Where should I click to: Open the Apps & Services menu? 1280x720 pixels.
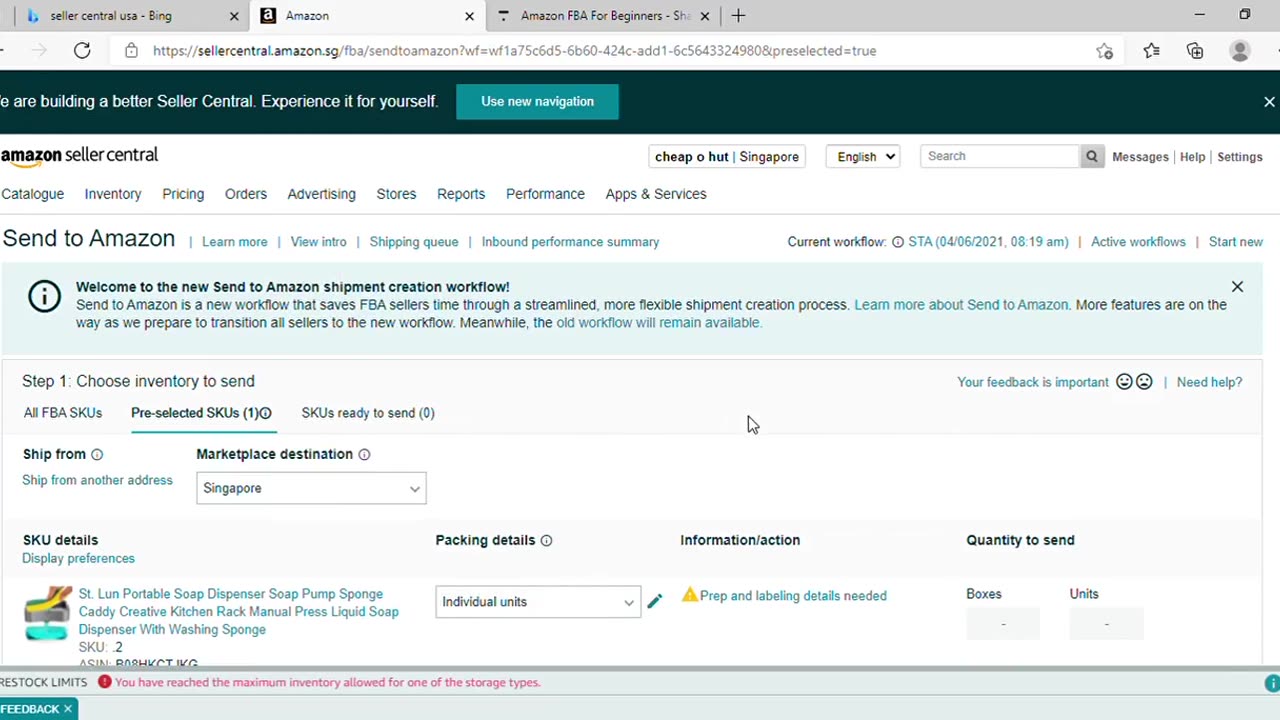656,194
